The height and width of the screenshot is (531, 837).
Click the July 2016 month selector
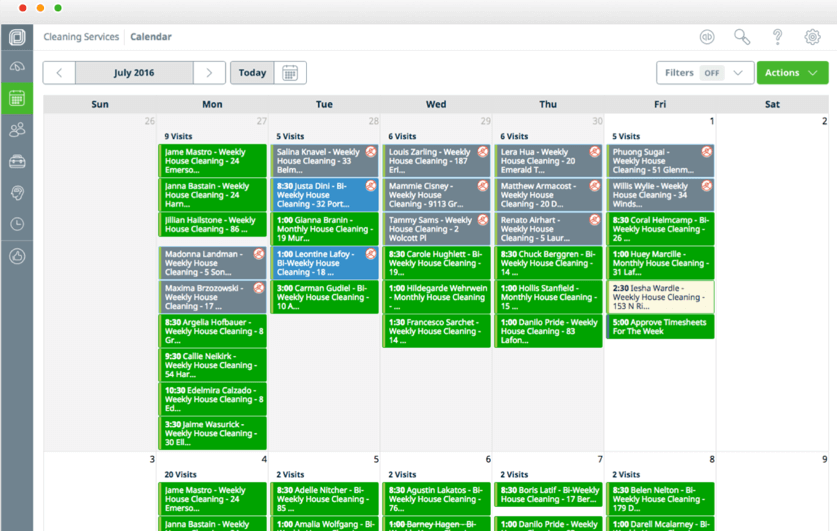tap(134, 73)
